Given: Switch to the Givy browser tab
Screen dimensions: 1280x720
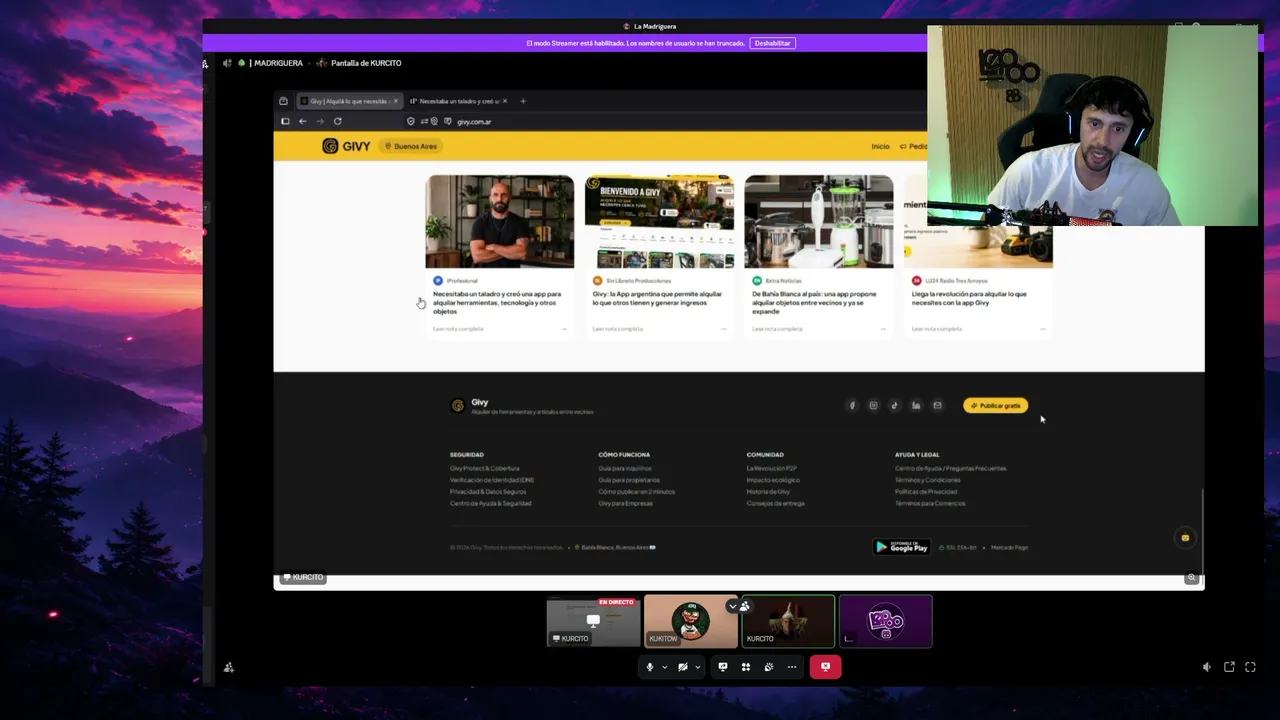Looking at the screenshot, I should (348, 101).
